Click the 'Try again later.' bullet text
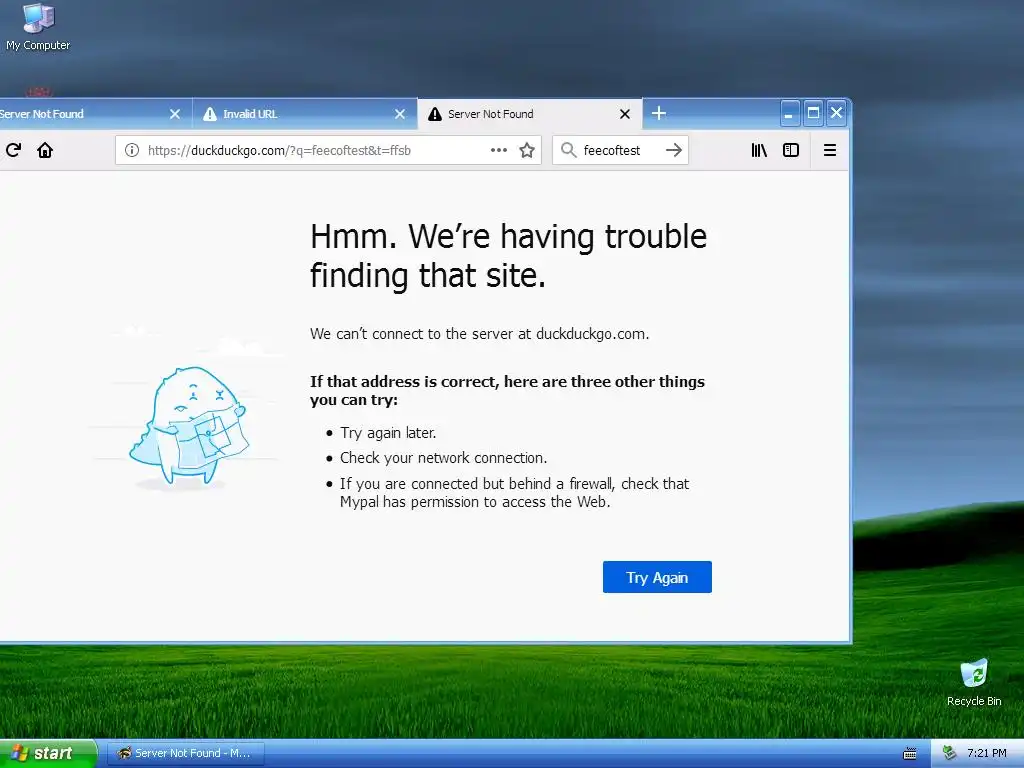This screenshot has width=1024, height=768. click(388, 433)
